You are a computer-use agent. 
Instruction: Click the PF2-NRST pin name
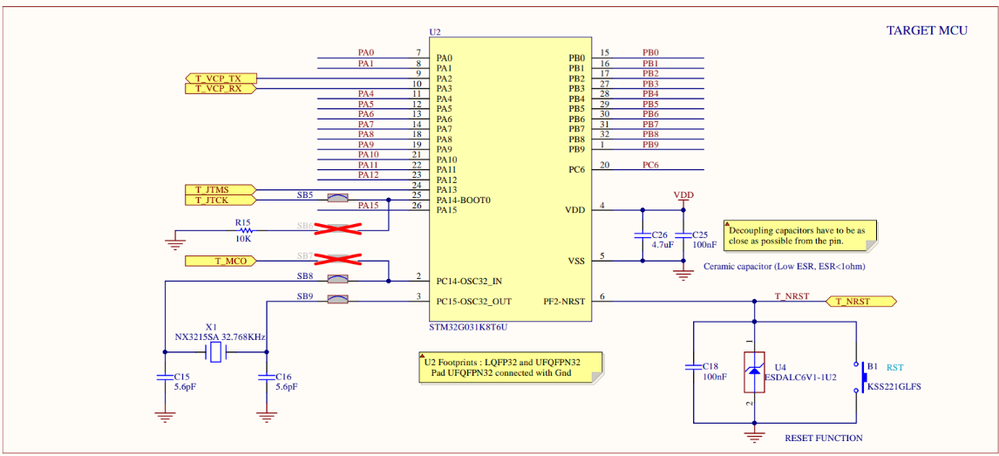(x=565, y=301)
